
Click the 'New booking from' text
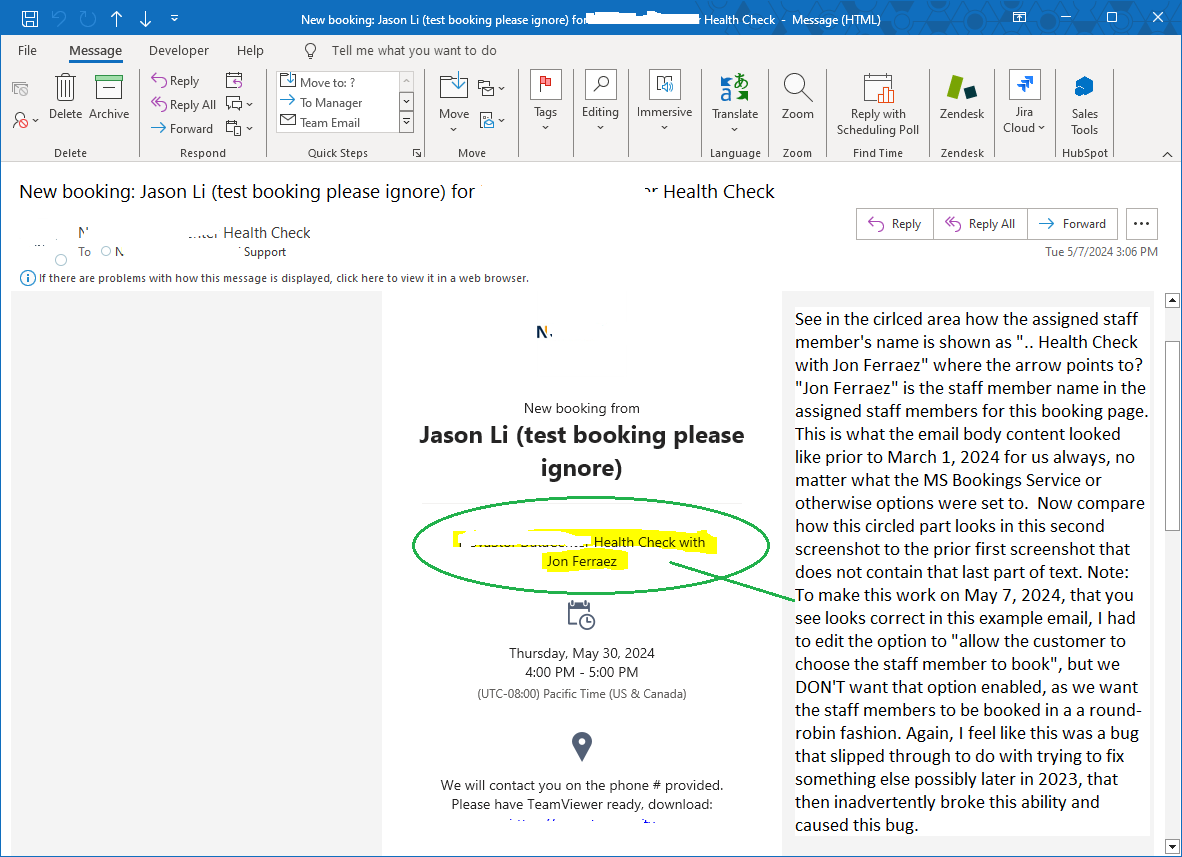pyautogui.click(x=582, y=408)
